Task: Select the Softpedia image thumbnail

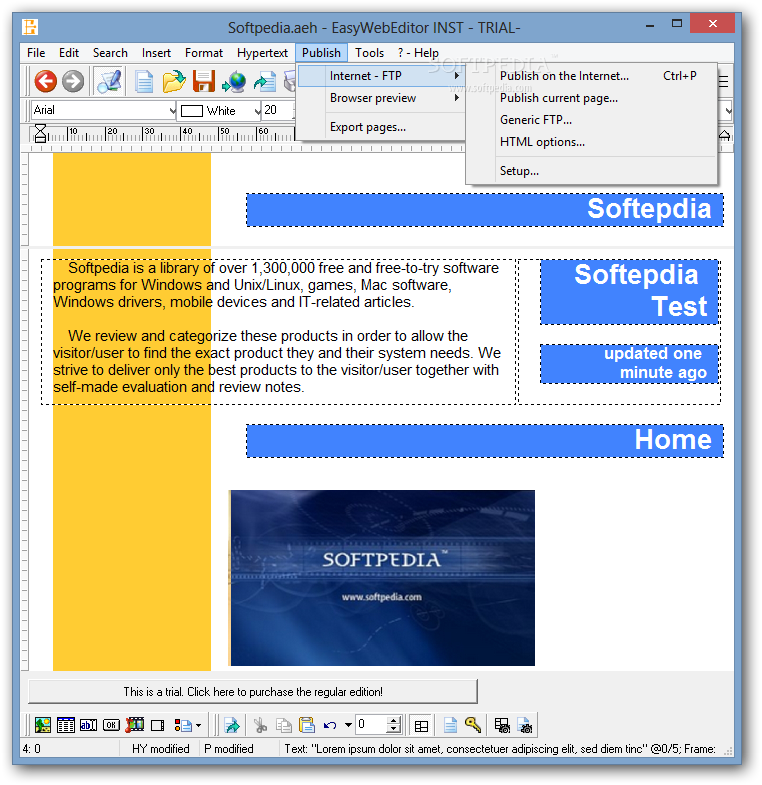Action: pos(382,578)
